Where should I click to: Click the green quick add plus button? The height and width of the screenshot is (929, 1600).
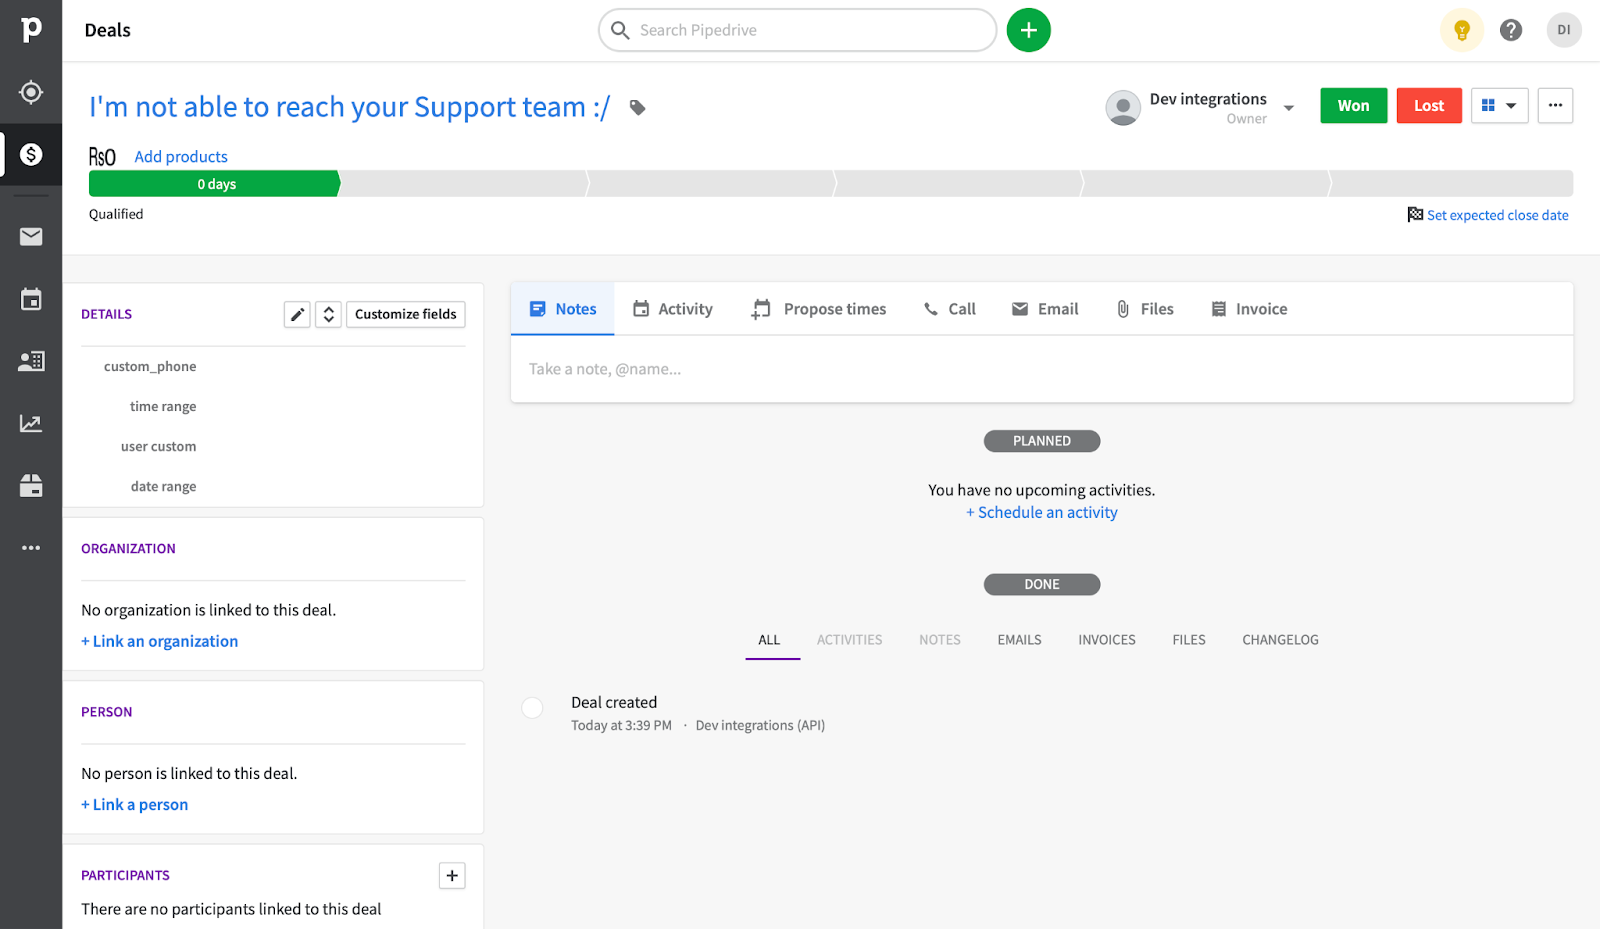click(1028, 30)
